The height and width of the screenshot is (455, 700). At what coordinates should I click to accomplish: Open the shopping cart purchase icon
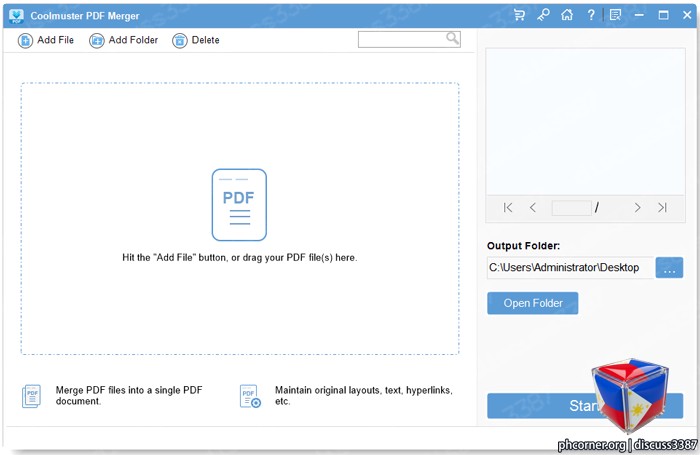[x=519, y=15]
